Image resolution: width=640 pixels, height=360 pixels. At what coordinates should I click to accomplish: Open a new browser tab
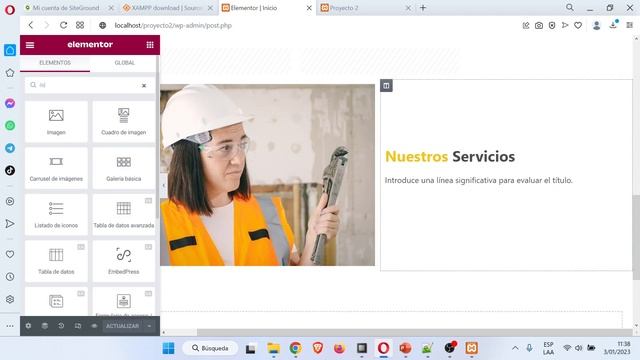(x=423, y=8)
